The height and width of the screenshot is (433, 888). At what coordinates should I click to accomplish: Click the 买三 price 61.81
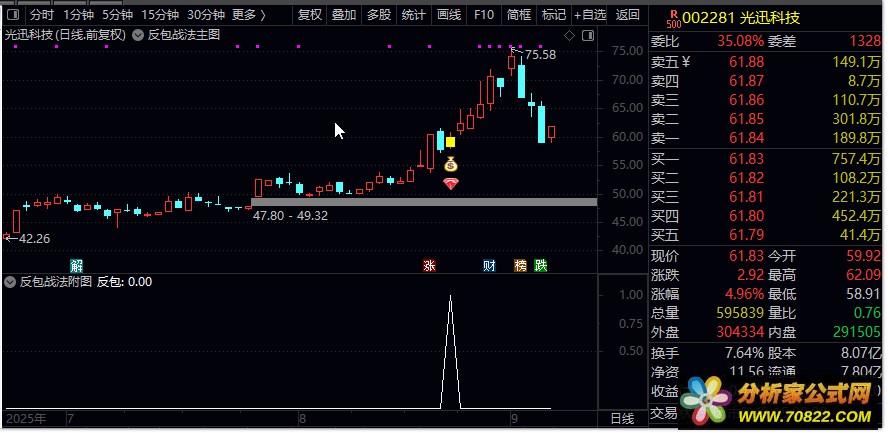click(746, 197)
